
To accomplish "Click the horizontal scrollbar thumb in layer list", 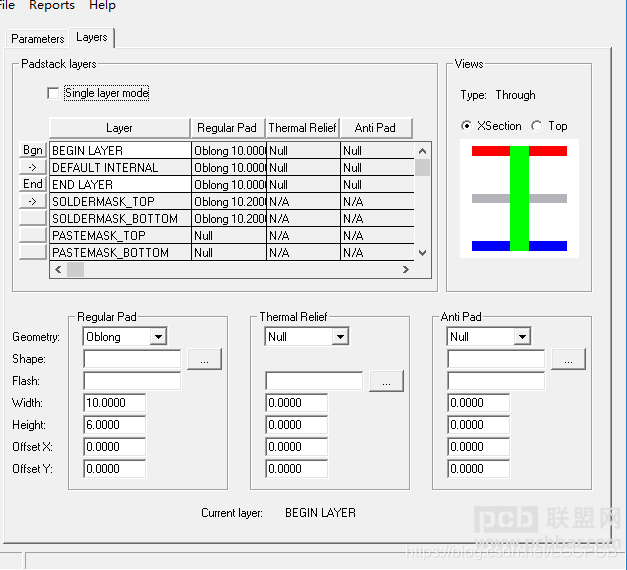I will click(76, 270).
